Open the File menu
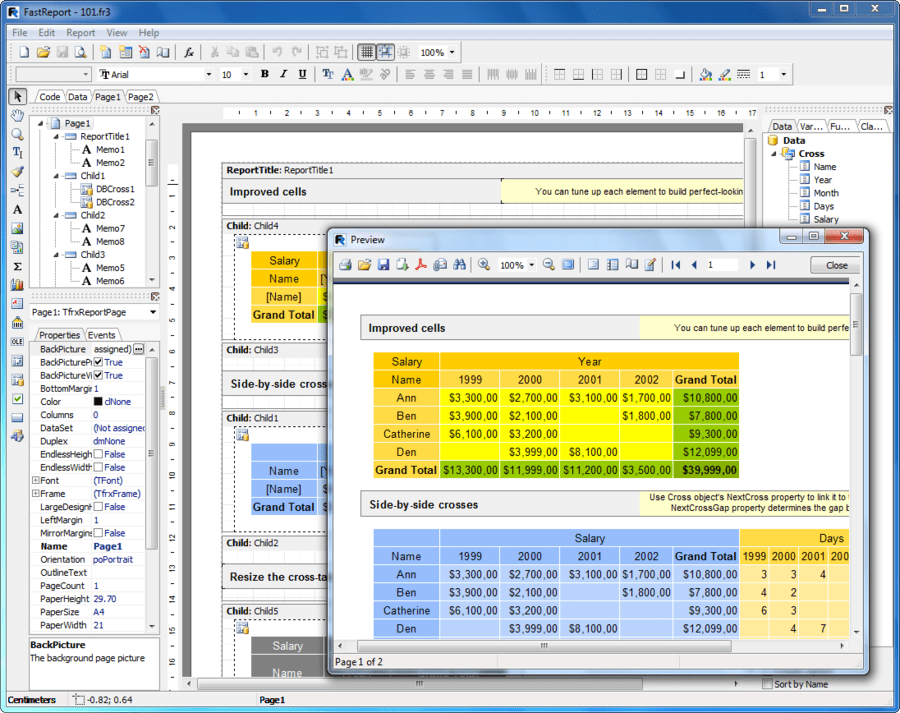The image size is (900, 713). (20, 33)
